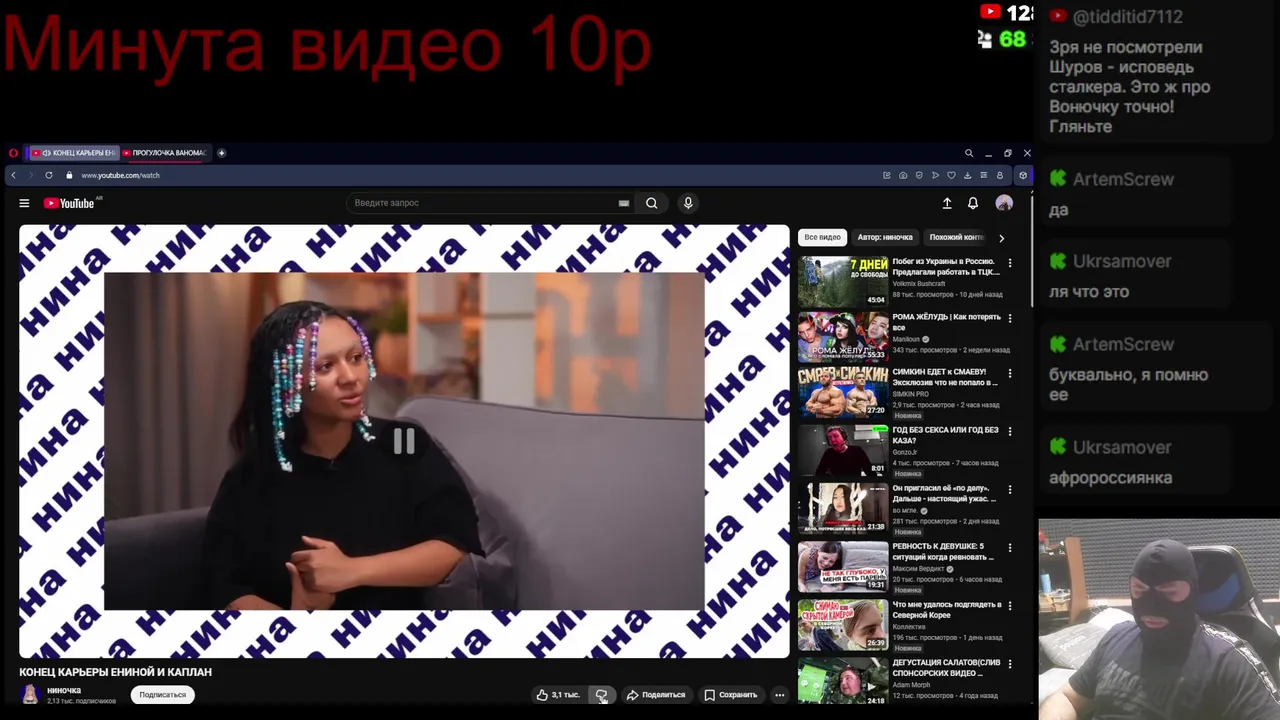This screenshot has height=720, width=1280.
Task: Click chat username @tidditid7112
Action: tap(1127, 17)
